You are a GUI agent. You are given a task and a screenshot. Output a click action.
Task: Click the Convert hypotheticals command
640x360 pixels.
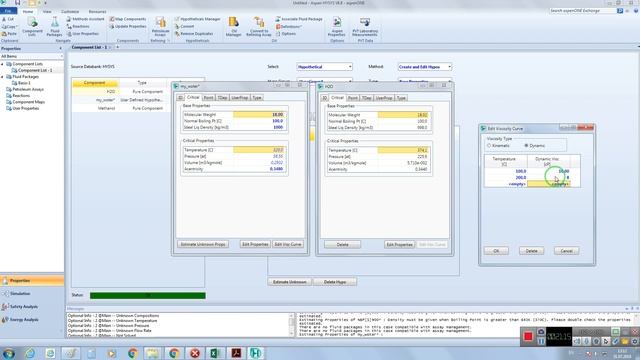tap(184, 27)
